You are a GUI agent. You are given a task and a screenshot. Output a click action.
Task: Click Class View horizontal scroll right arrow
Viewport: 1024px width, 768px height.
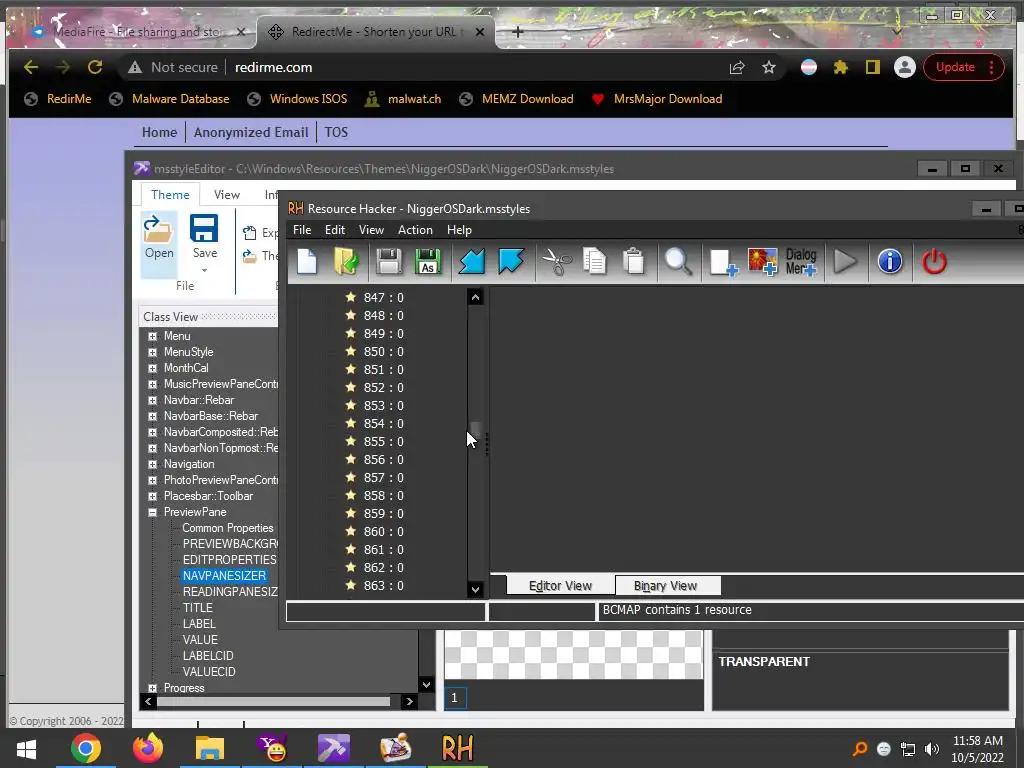(409, 701)
